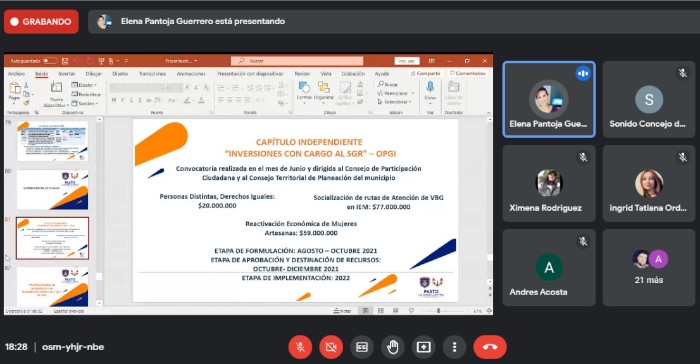The height and width of the screenshot is (364, 700).
Task: Open the ribbon display options icon
Action: click(432, 61)
